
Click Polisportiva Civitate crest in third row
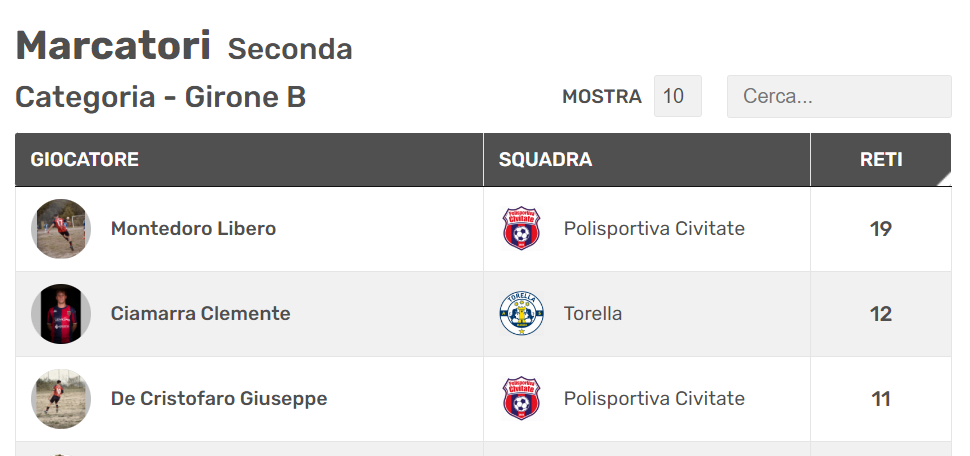pyautogui.click(x=521, y=398)
